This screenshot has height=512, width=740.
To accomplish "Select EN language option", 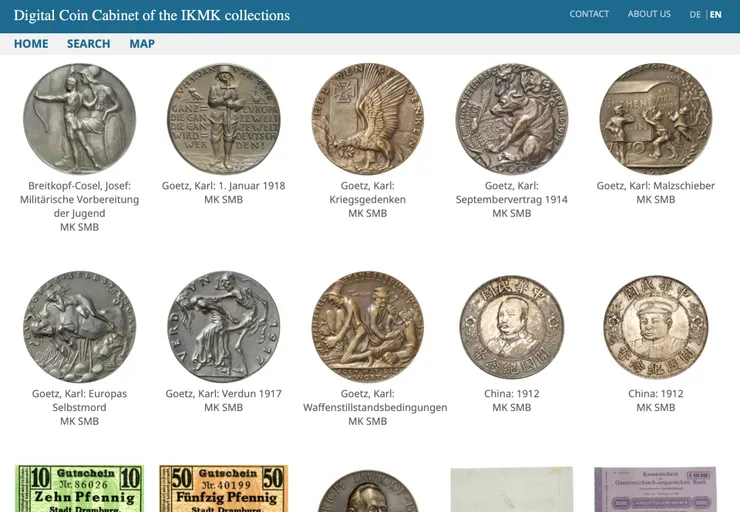I will [x=715, y=15].
